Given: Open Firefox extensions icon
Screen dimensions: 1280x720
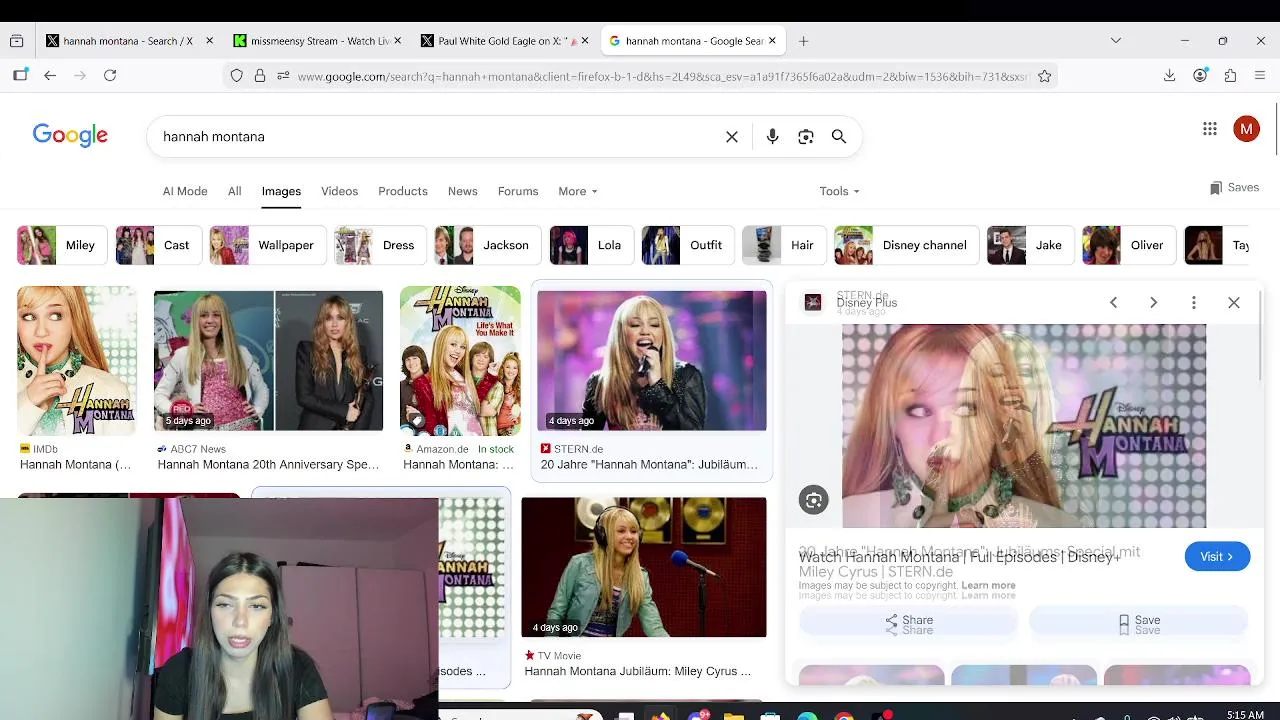Looking at the screenshot, I should (x=1231, y=76).
